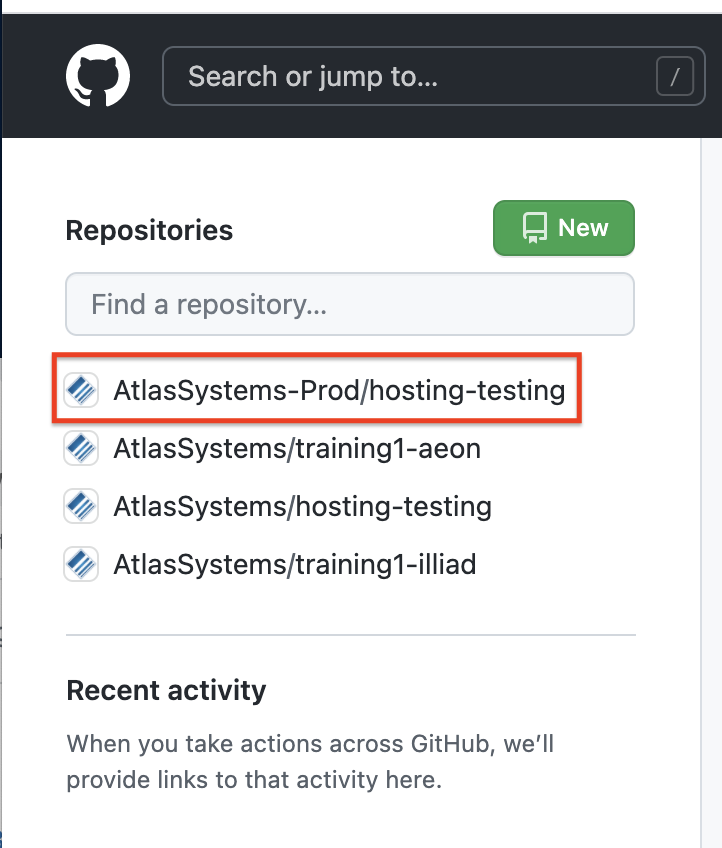Open the AtlasSystems/training1-aeon repository
This screenshot has width=722, height=848.
297,449
